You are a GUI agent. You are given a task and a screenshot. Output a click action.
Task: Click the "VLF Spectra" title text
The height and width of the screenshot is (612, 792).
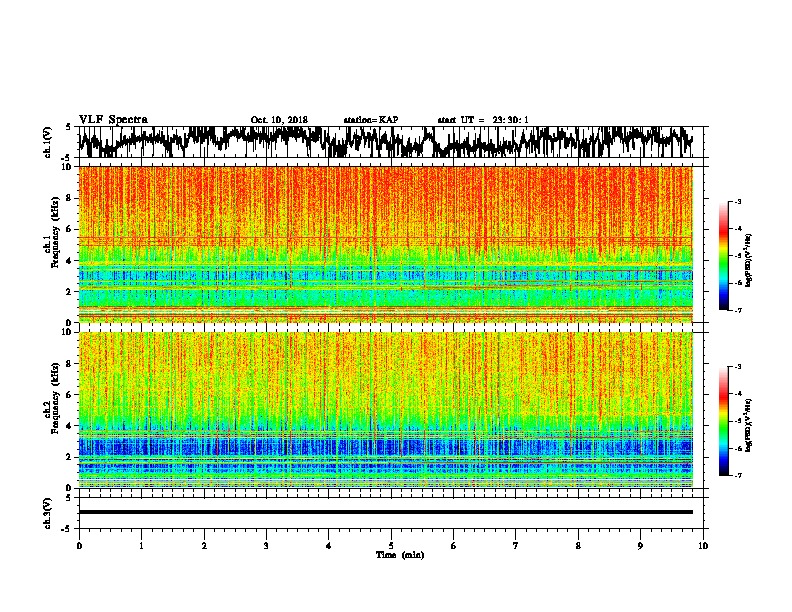tap(113, 120)
